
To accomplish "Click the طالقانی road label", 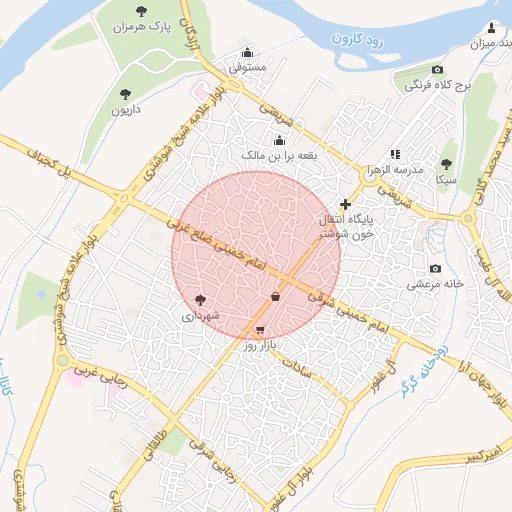I will click(155, 445).
